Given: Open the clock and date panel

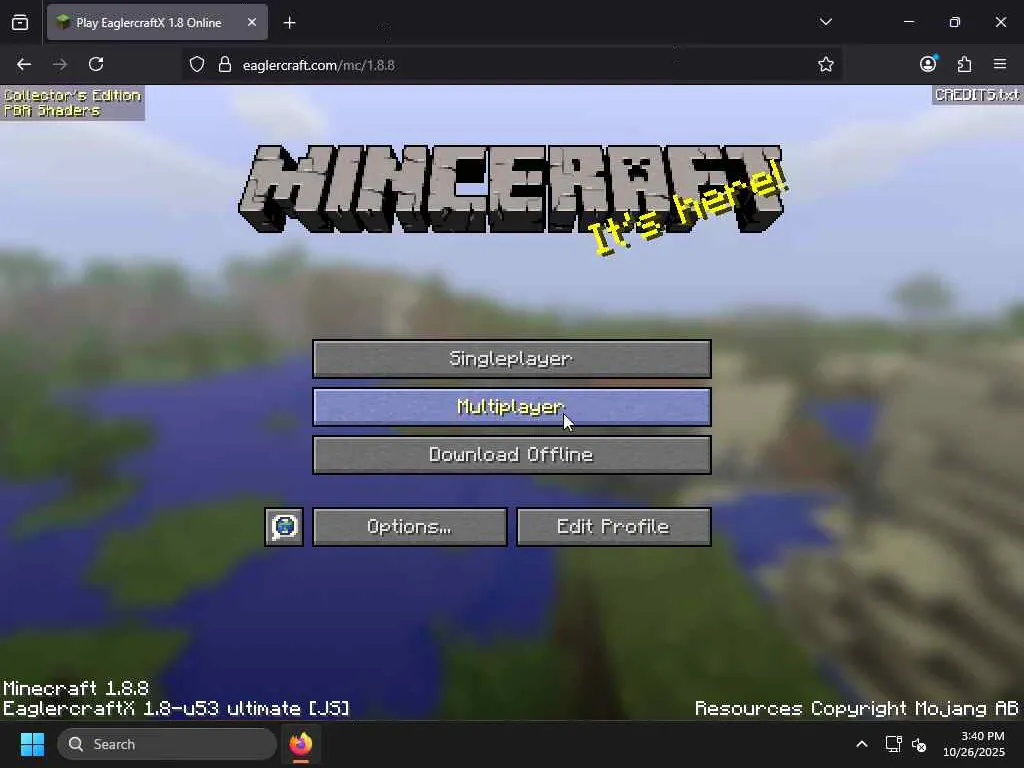Looking at the screenshot, I should (974, 744).
